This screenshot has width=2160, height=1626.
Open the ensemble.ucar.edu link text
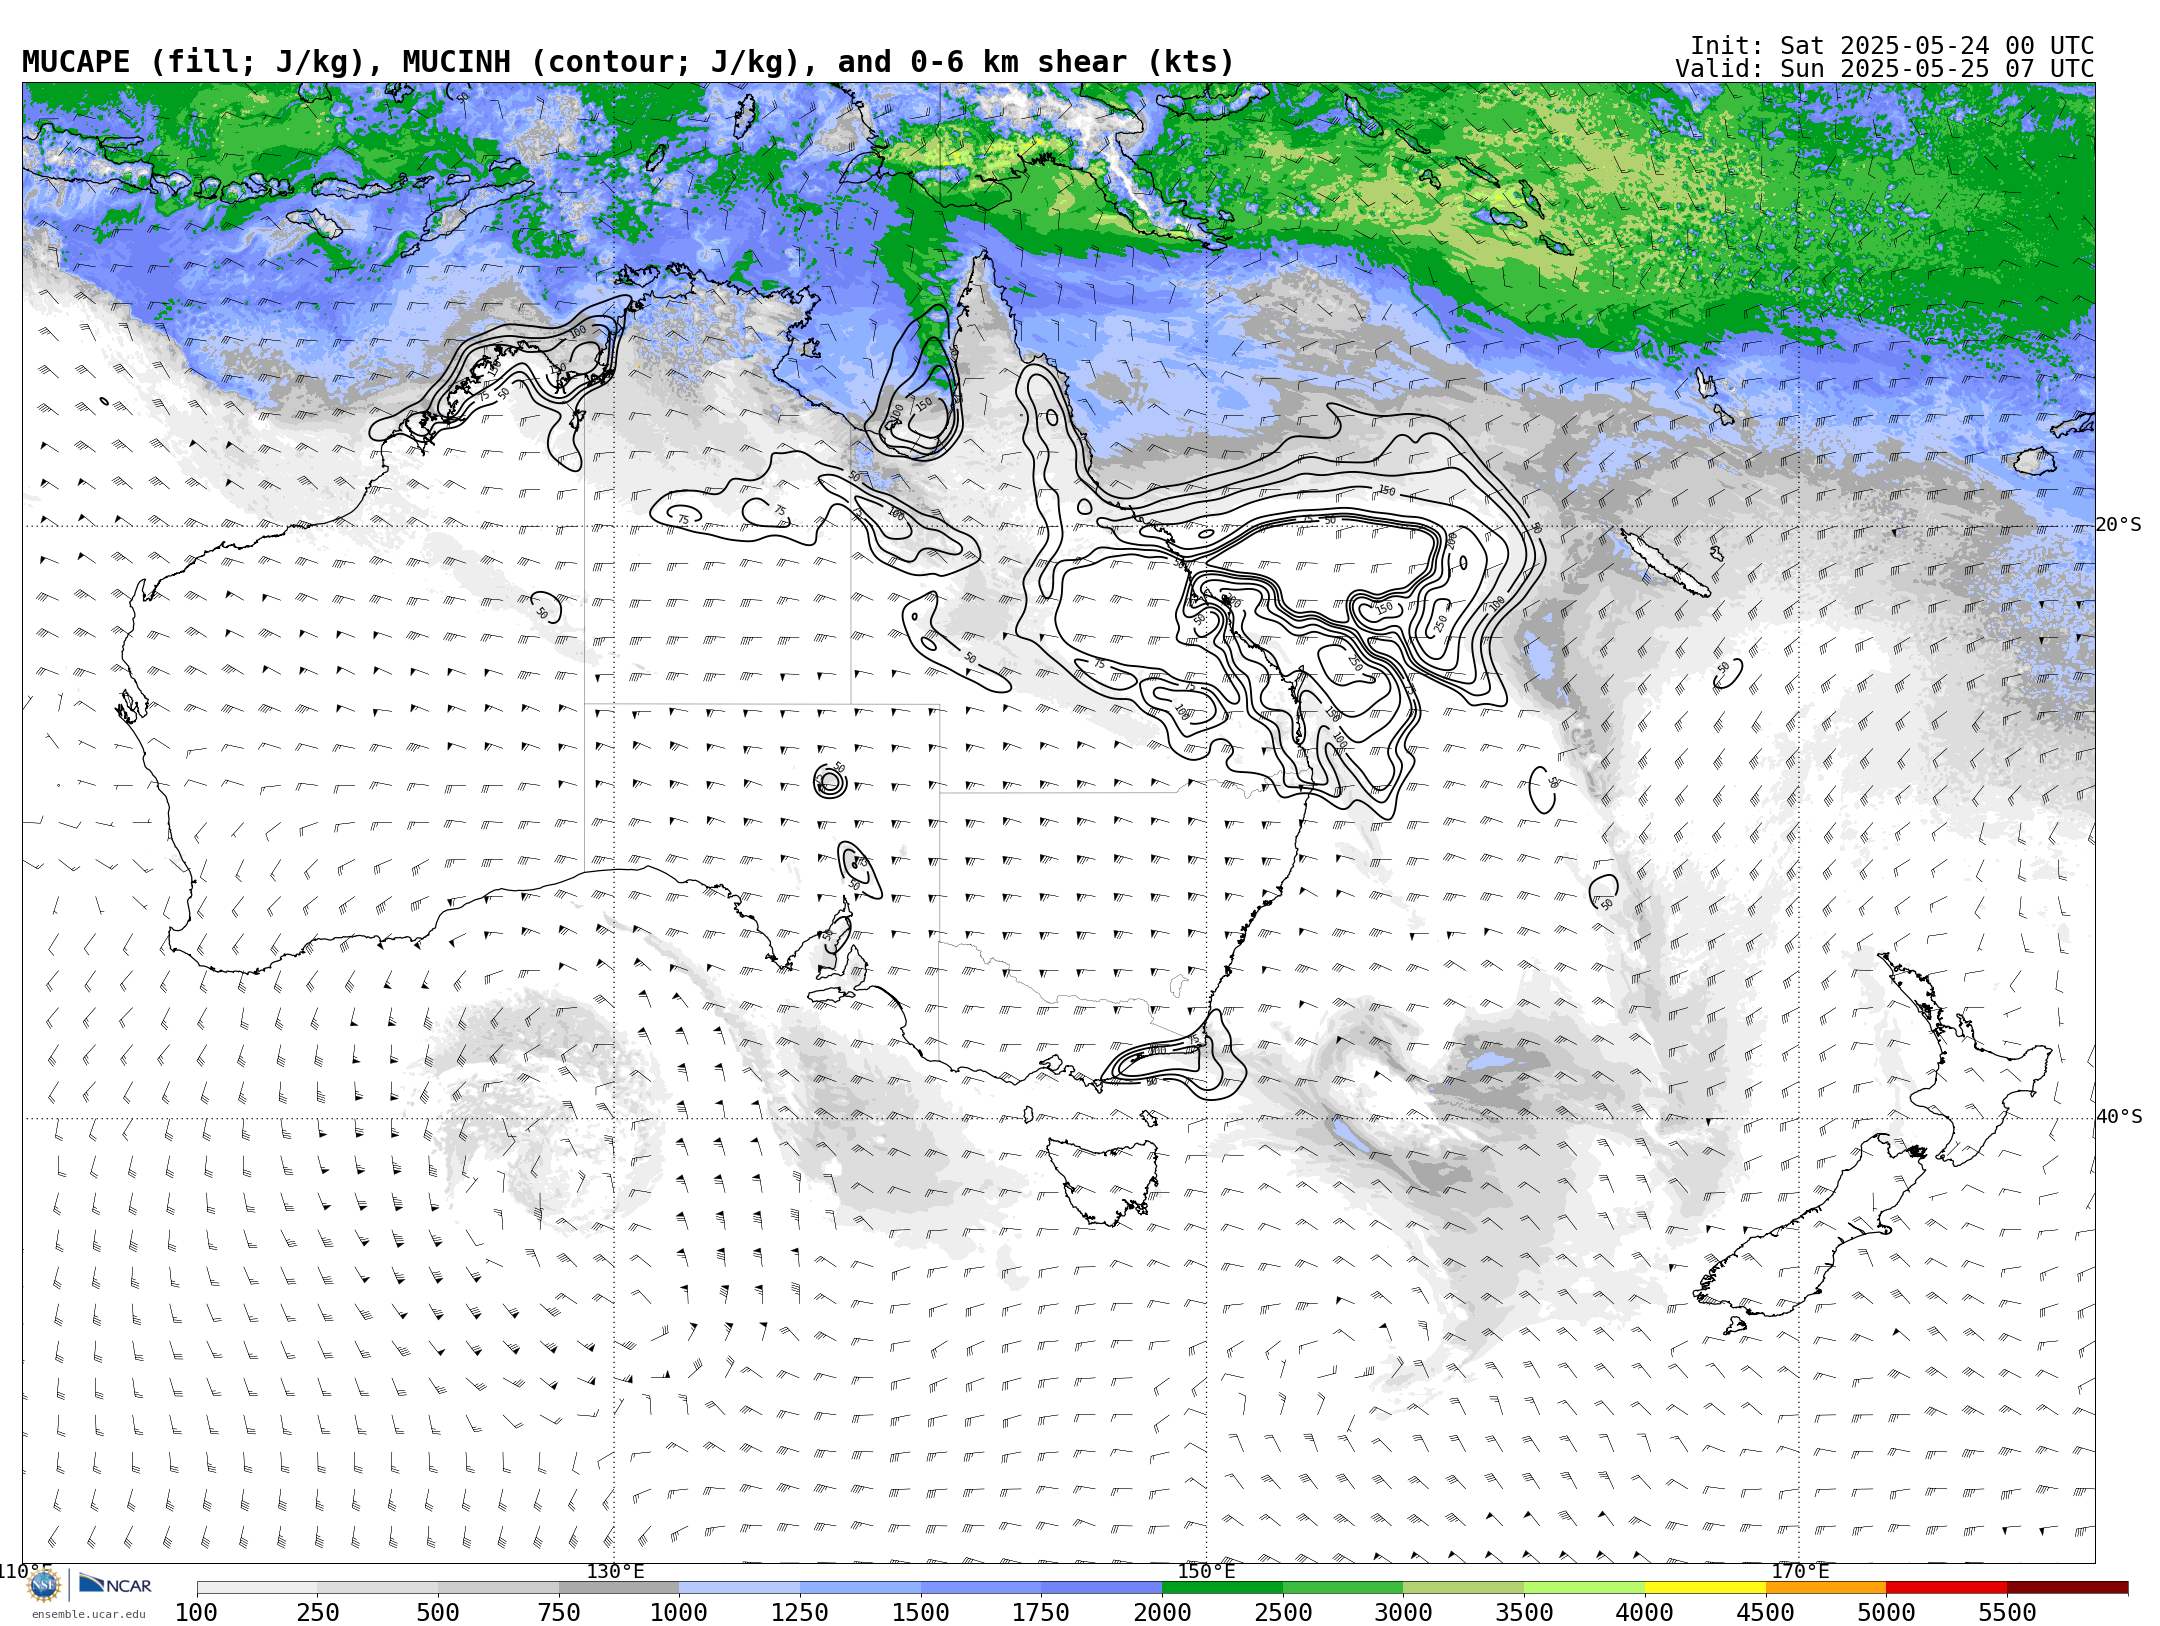pyautogui.click(x=88, y=1614)
